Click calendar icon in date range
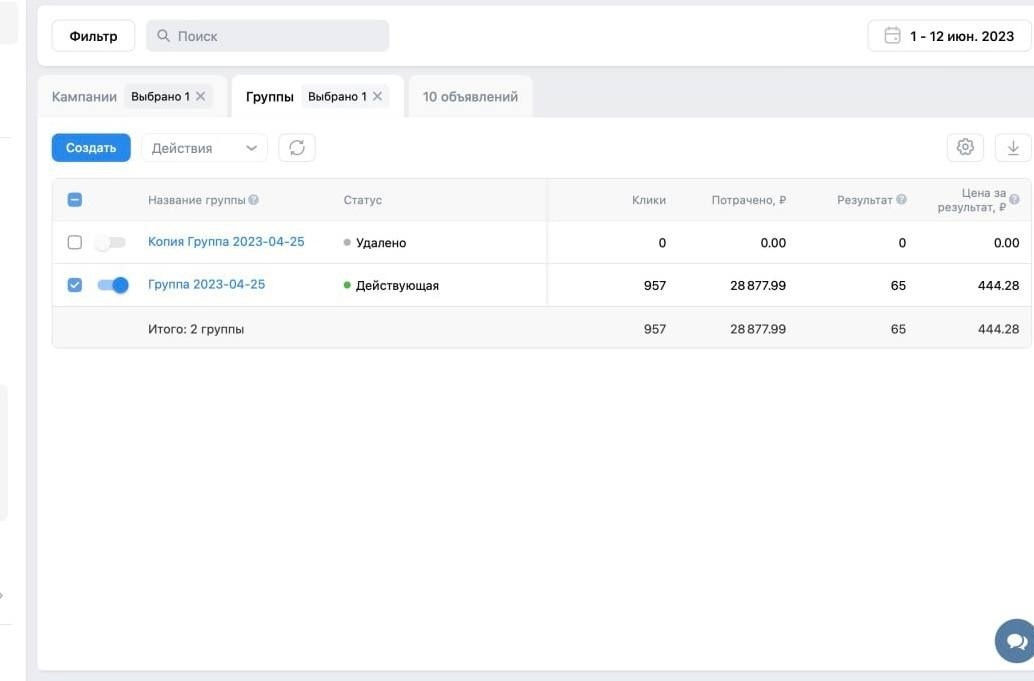Viewport: 1034px width, 681px height. coord(892,36)
